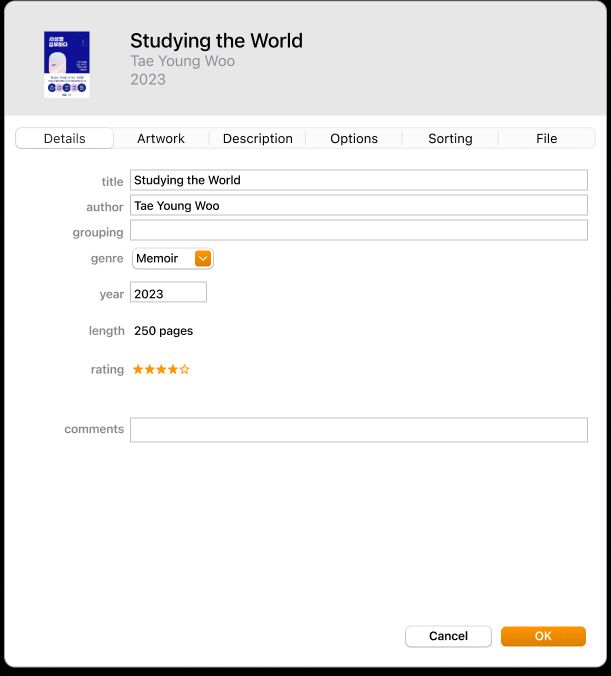Select the Memoir genre combo box
The height and width of the screenshot is (676, 611).
[173, 259]
